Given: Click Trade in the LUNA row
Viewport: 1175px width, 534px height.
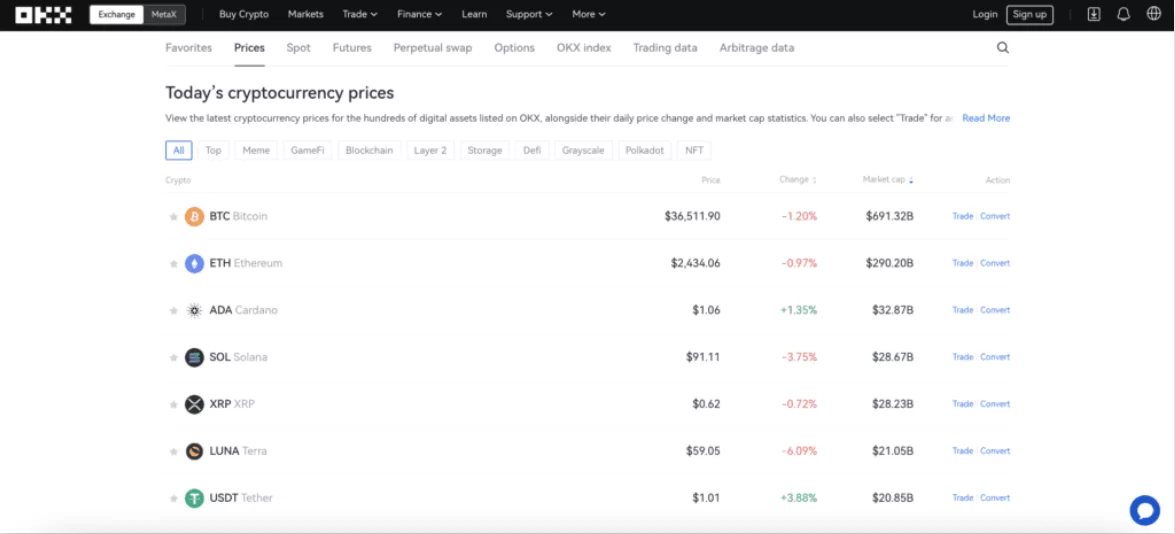Looking at the screenshot, I should 962,451.
